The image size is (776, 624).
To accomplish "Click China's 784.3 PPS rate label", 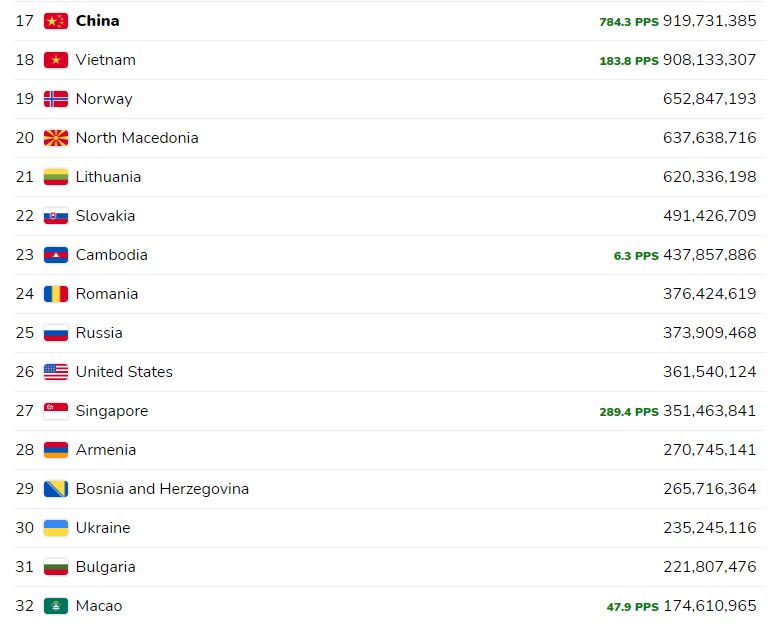I will click(629, 22).
